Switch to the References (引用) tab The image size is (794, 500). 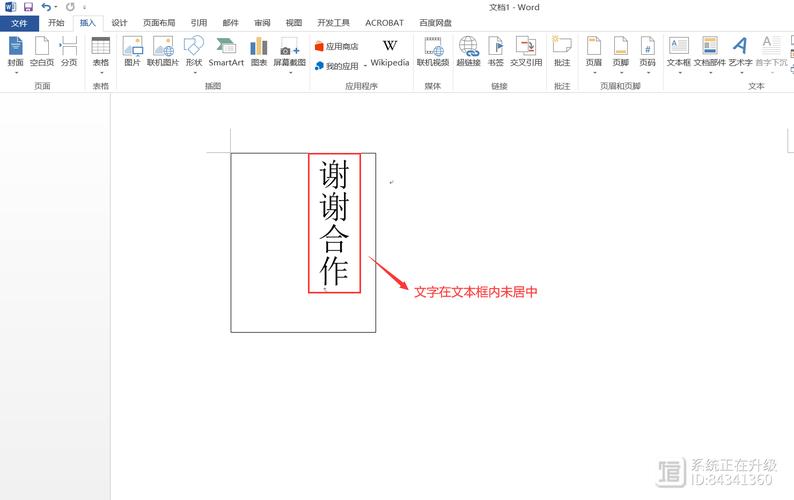click(x=199, y=23)
